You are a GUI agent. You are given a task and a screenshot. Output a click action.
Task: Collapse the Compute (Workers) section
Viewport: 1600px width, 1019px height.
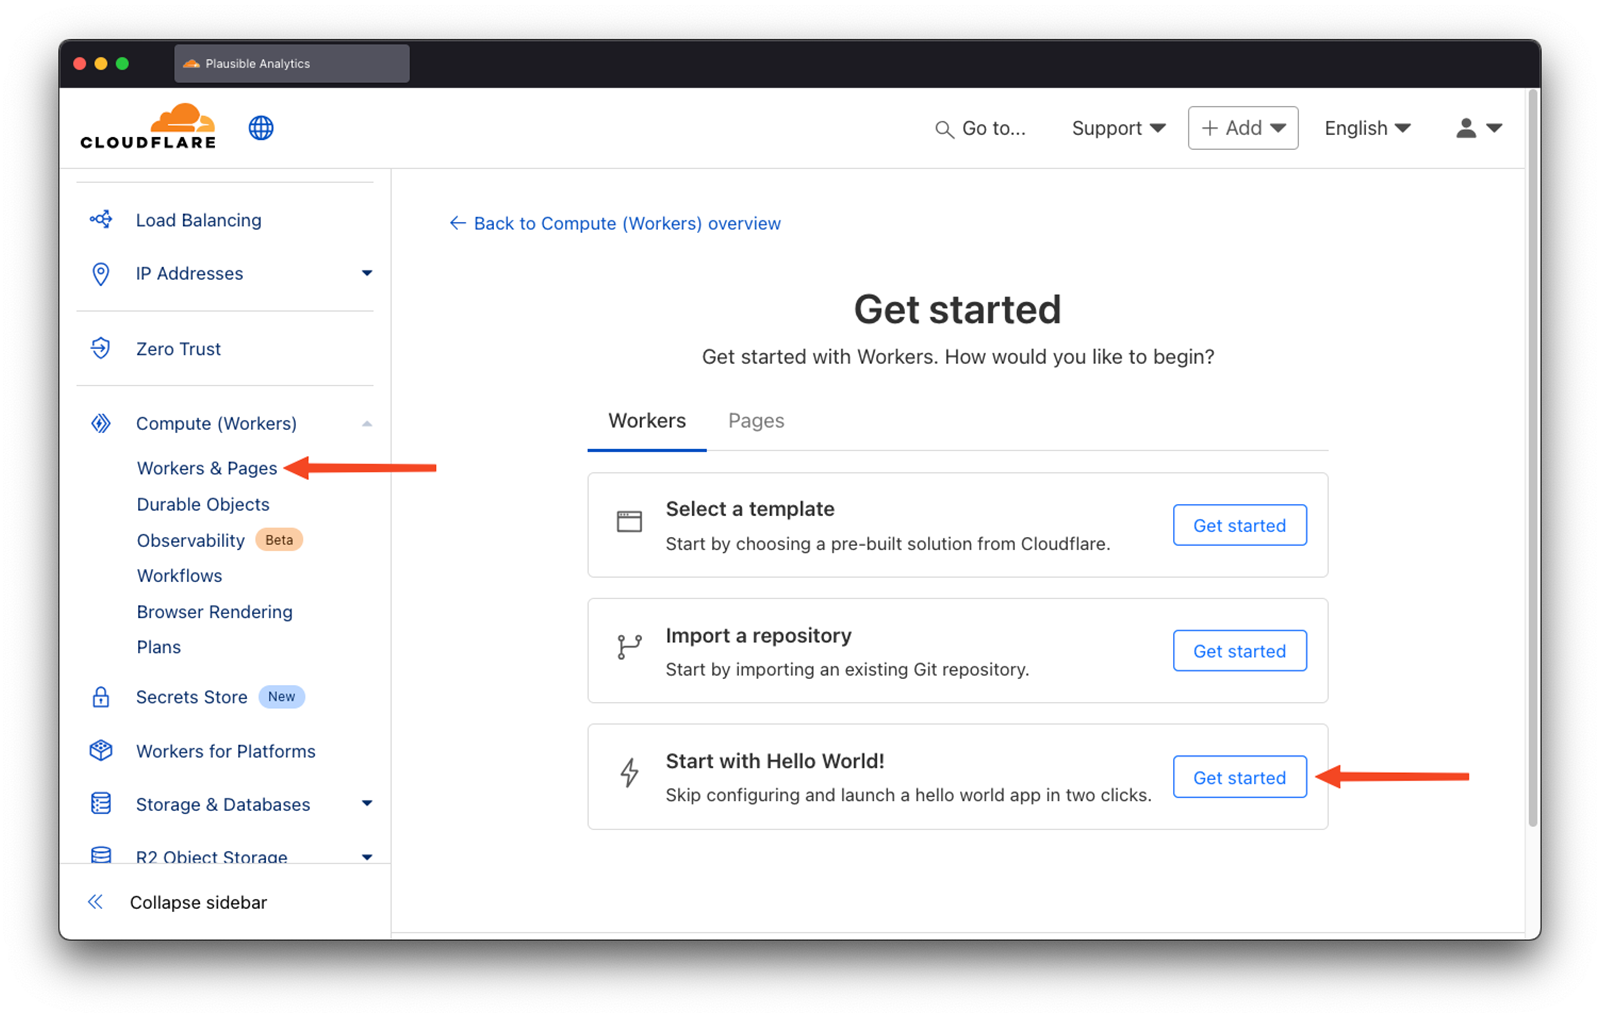coord(368,423)
